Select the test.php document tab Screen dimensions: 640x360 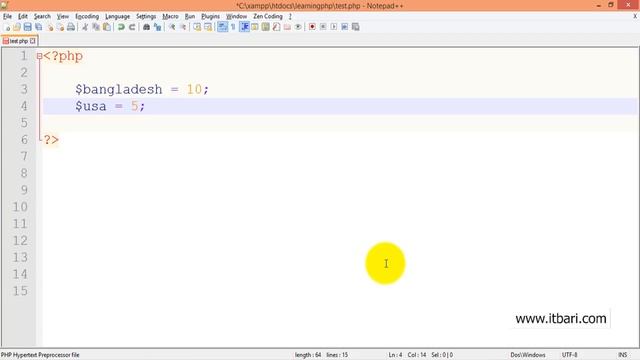pos(18,41)
